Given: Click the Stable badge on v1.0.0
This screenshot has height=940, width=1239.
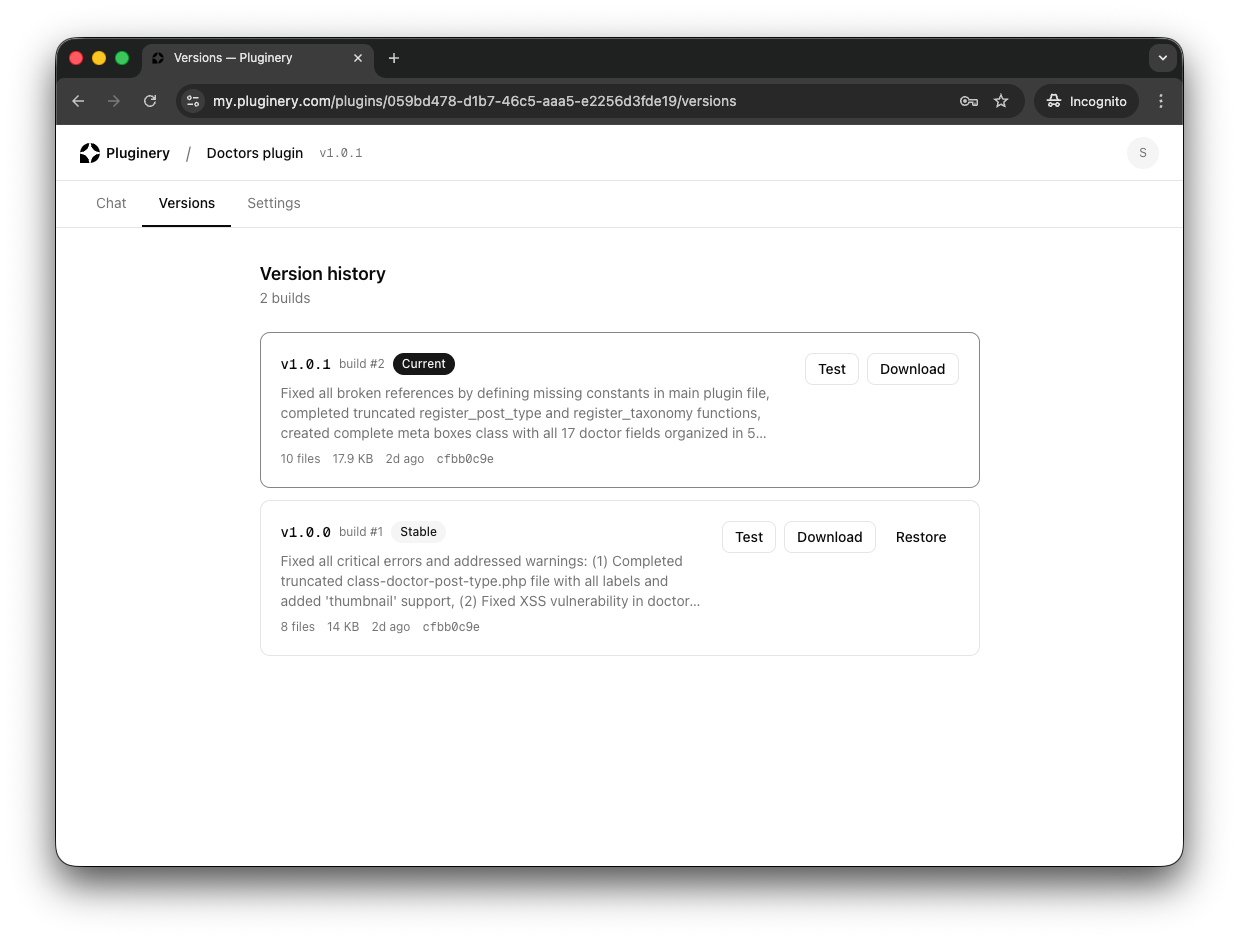Looking at the screenshot, I should coord(418,531).
